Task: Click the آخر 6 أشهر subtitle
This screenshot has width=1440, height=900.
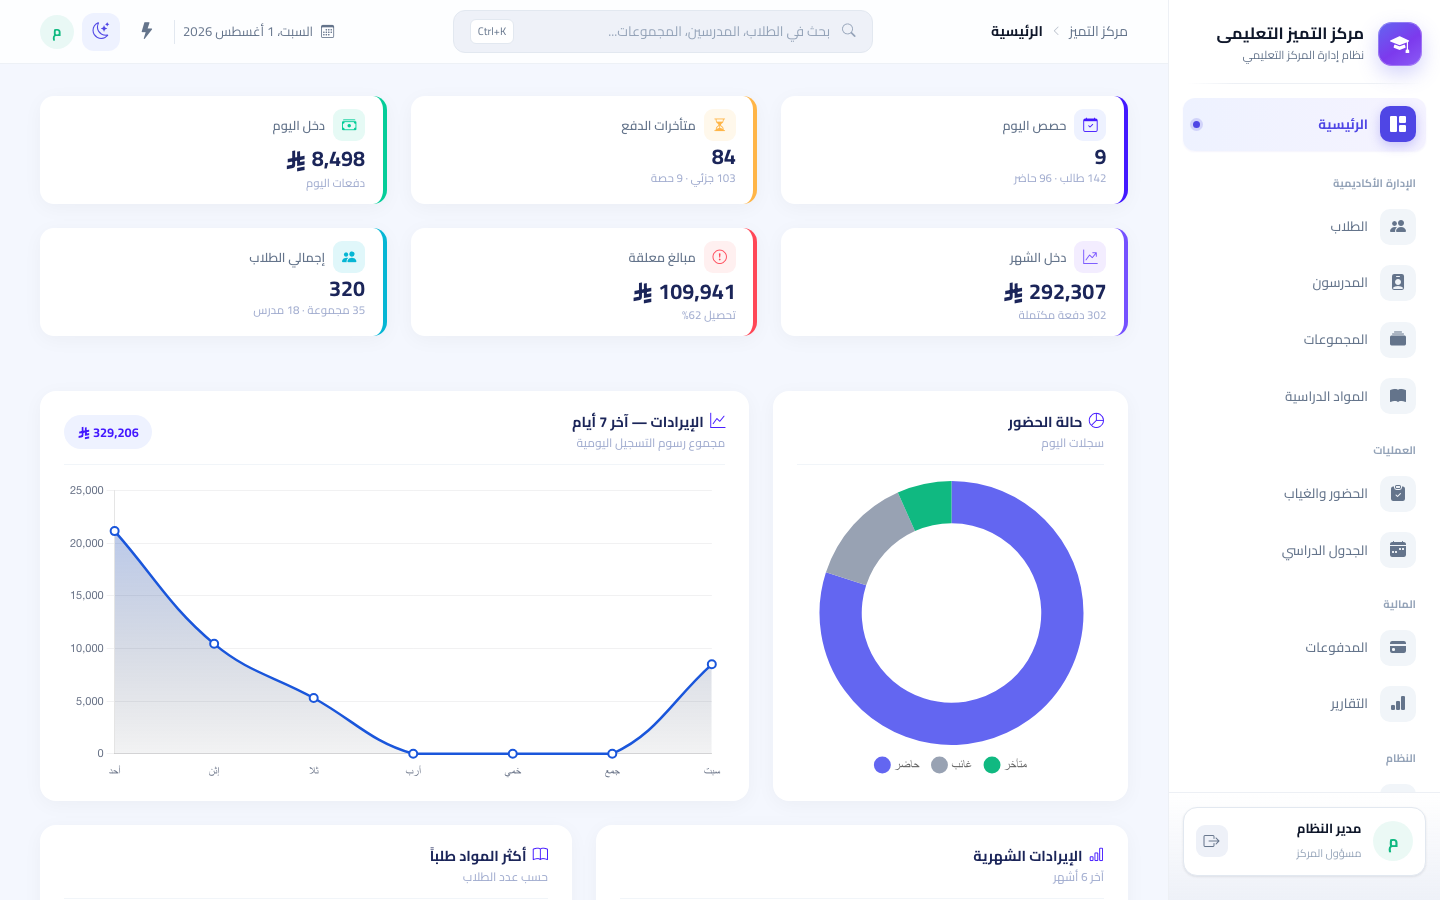Action: (x=1078, y=877)
